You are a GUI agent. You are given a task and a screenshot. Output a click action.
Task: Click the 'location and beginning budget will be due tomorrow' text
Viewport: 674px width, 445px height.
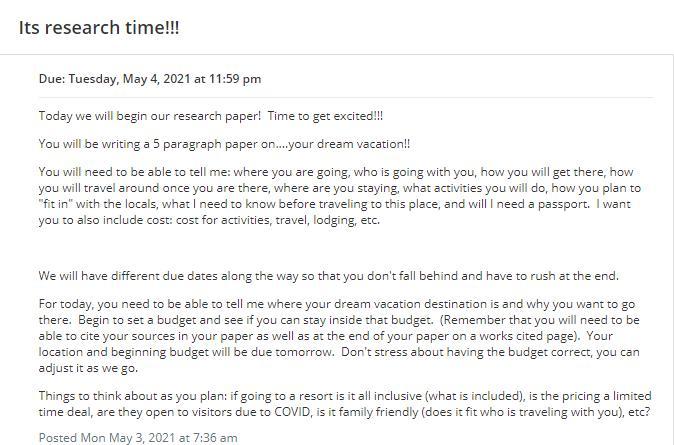click(186, 352)
